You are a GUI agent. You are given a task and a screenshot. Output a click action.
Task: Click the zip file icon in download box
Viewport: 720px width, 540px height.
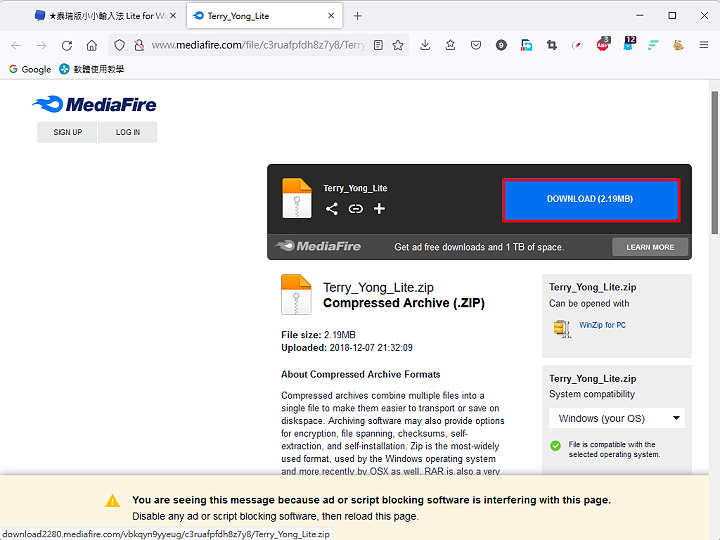[297, 198]
